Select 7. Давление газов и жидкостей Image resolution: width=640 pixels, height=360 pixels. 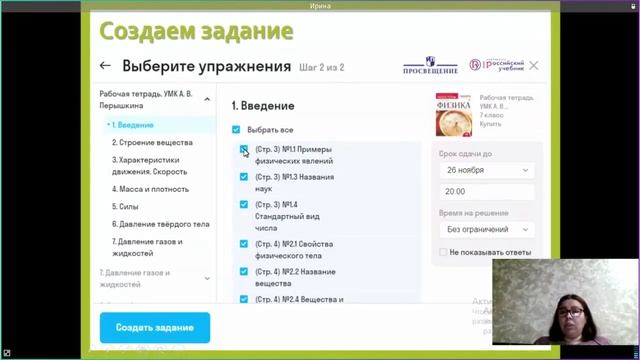(x=147, y=247)
